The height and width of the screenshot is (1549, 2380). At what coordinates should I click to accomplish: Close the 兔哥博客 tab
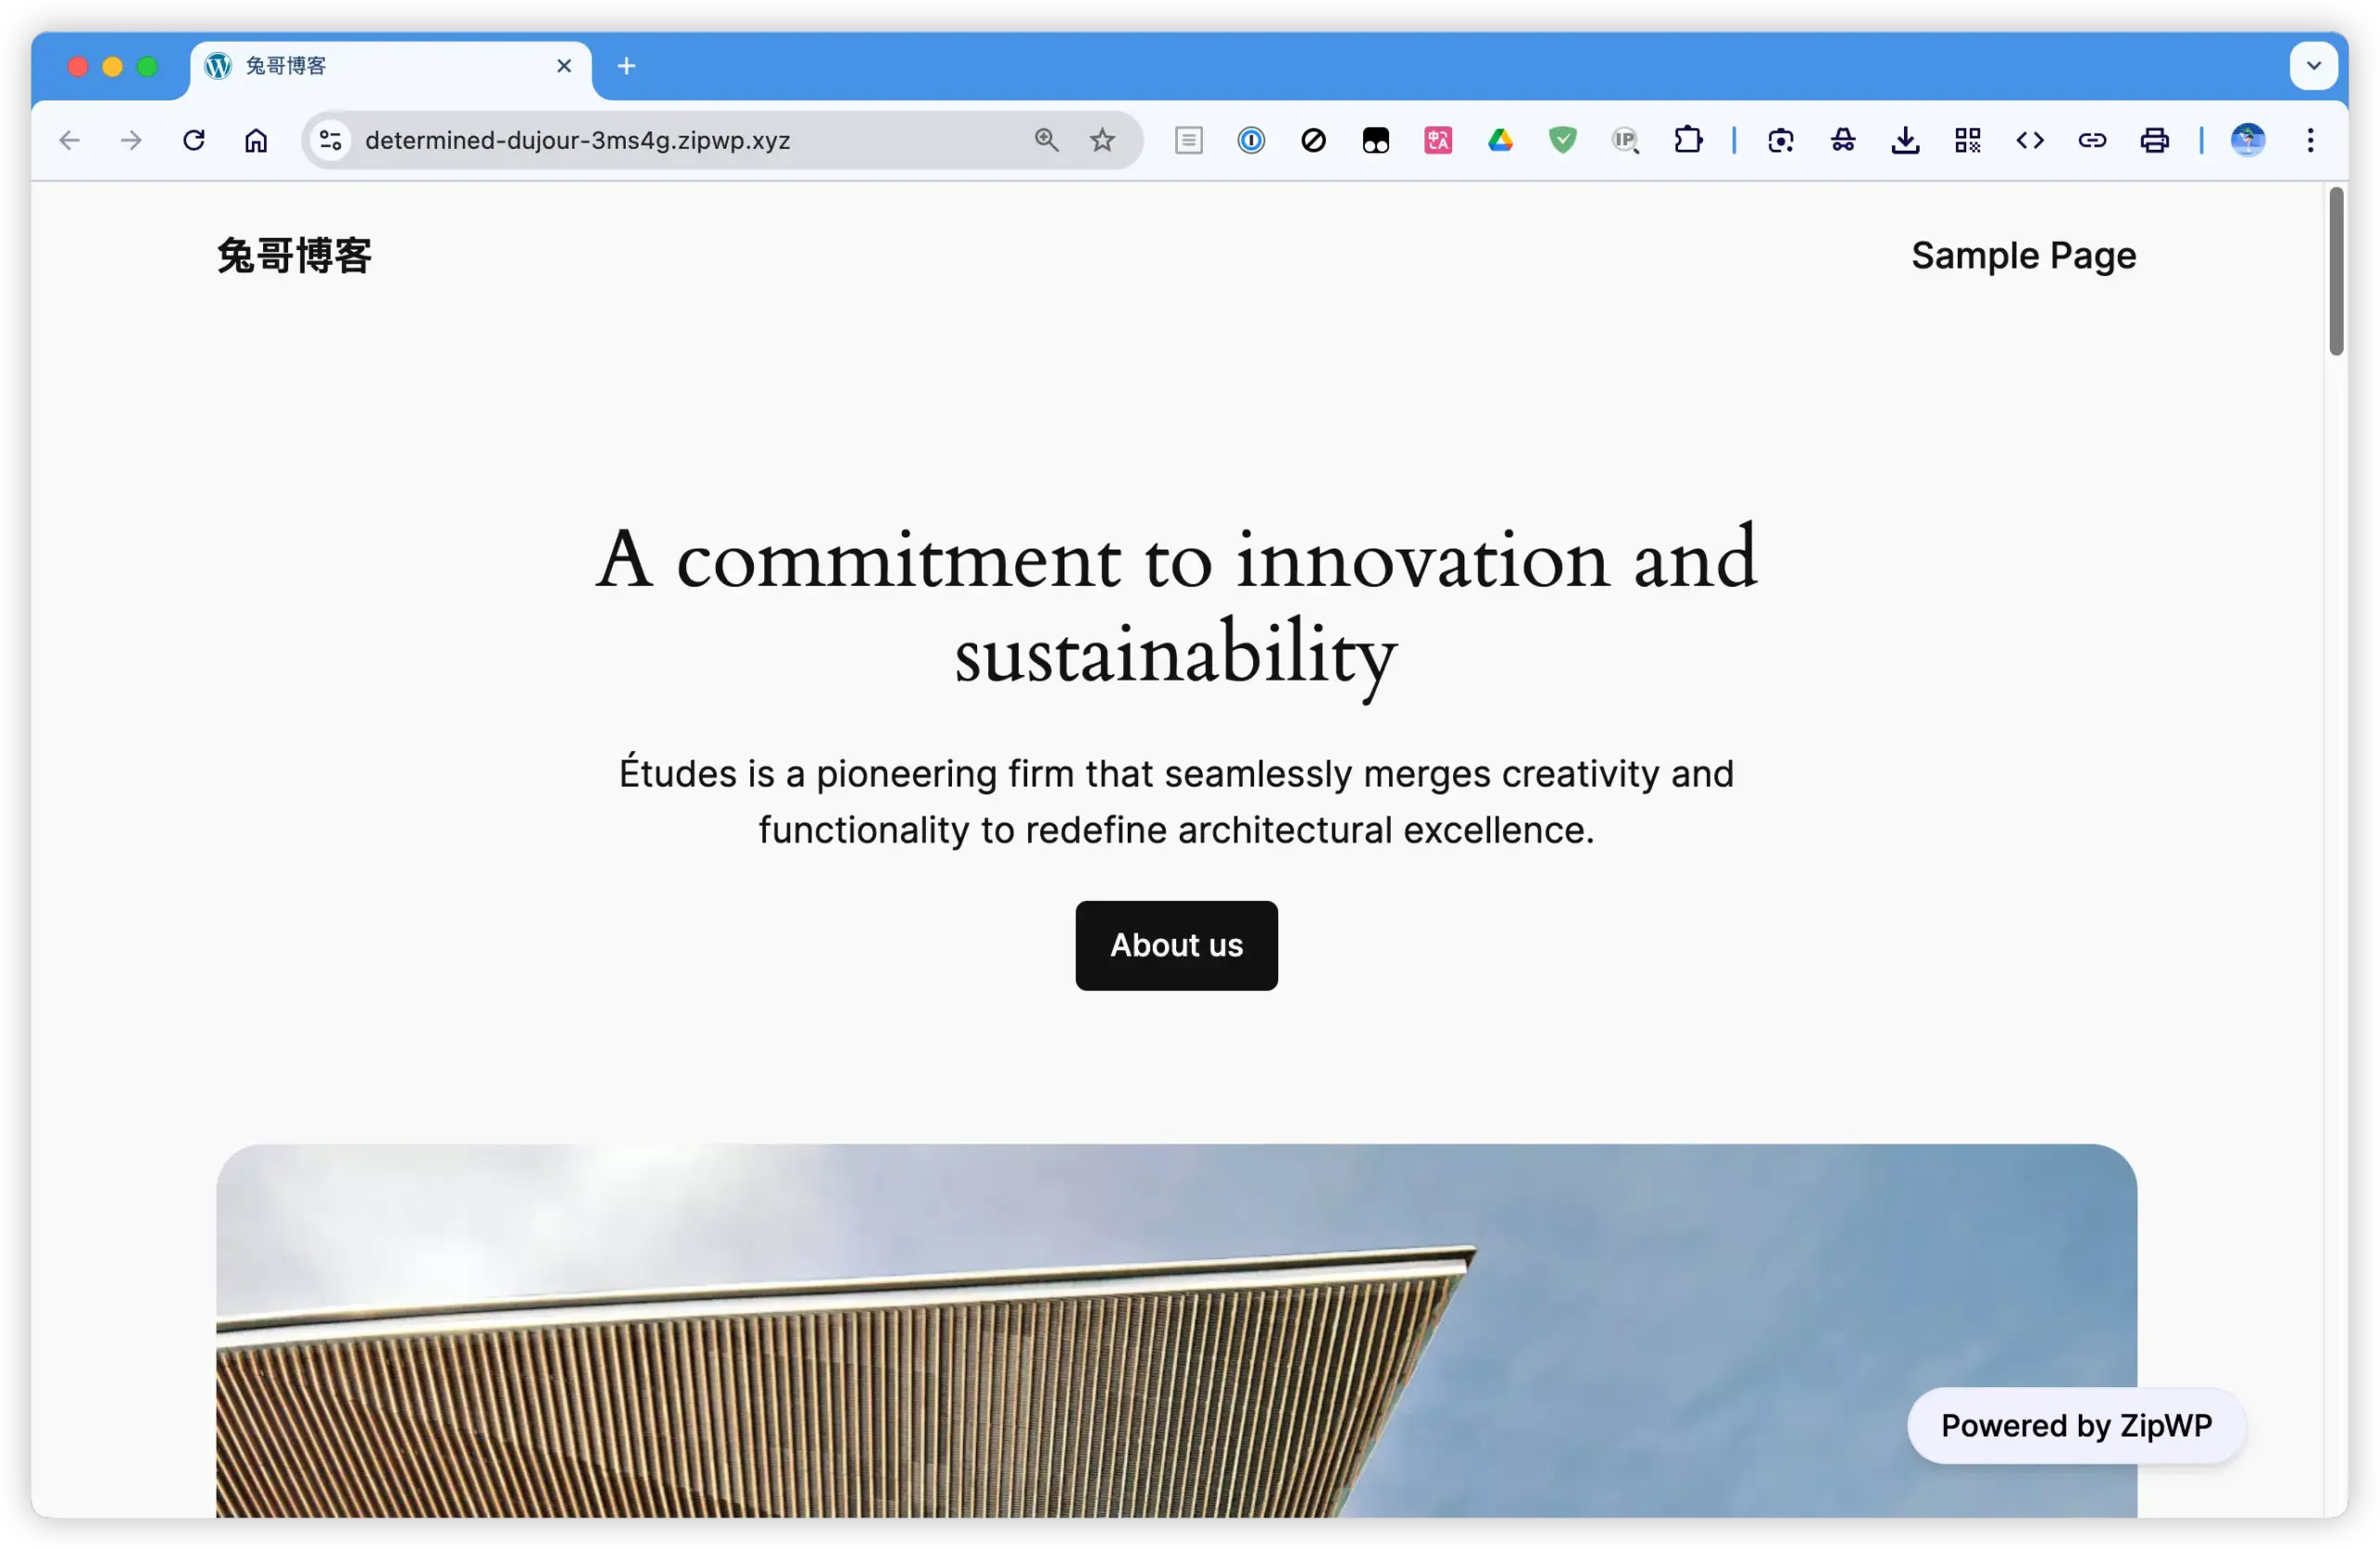point(564,66)
